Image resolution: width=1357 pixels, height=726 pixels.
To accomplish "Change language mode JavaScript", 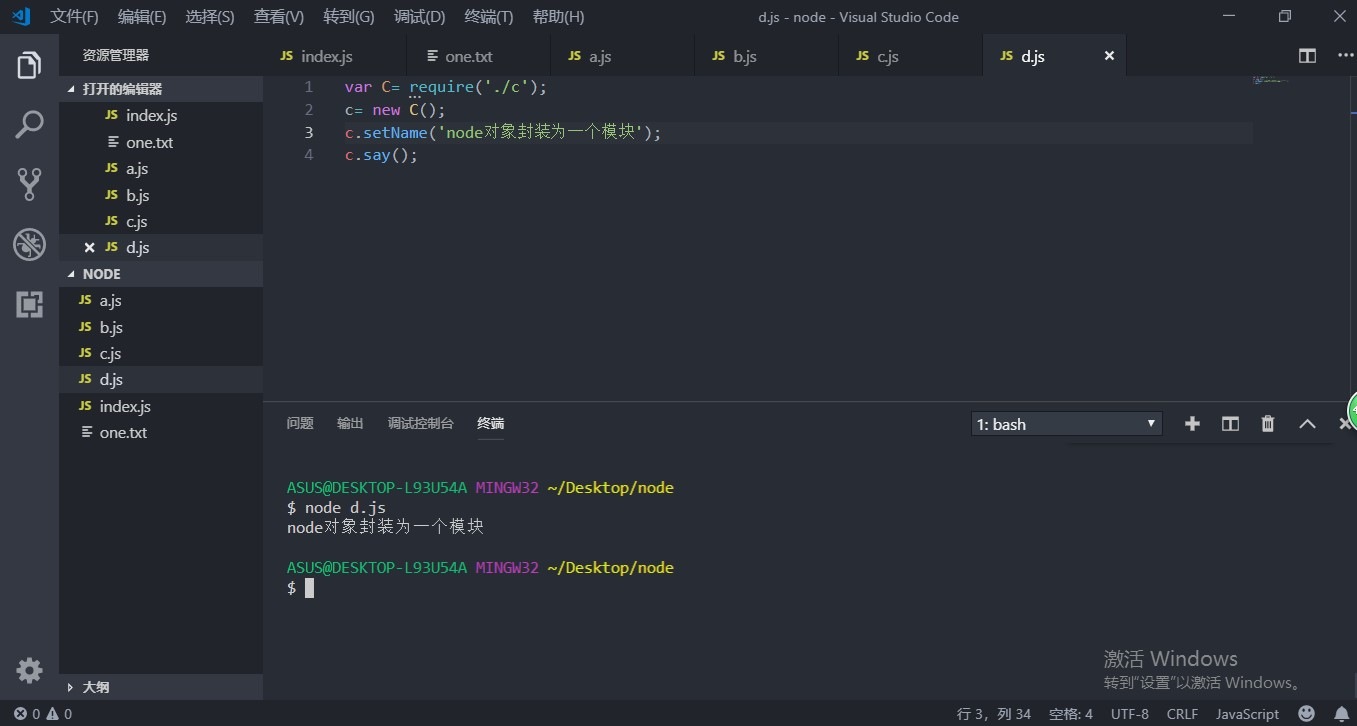I will (x=1247, y=714).
